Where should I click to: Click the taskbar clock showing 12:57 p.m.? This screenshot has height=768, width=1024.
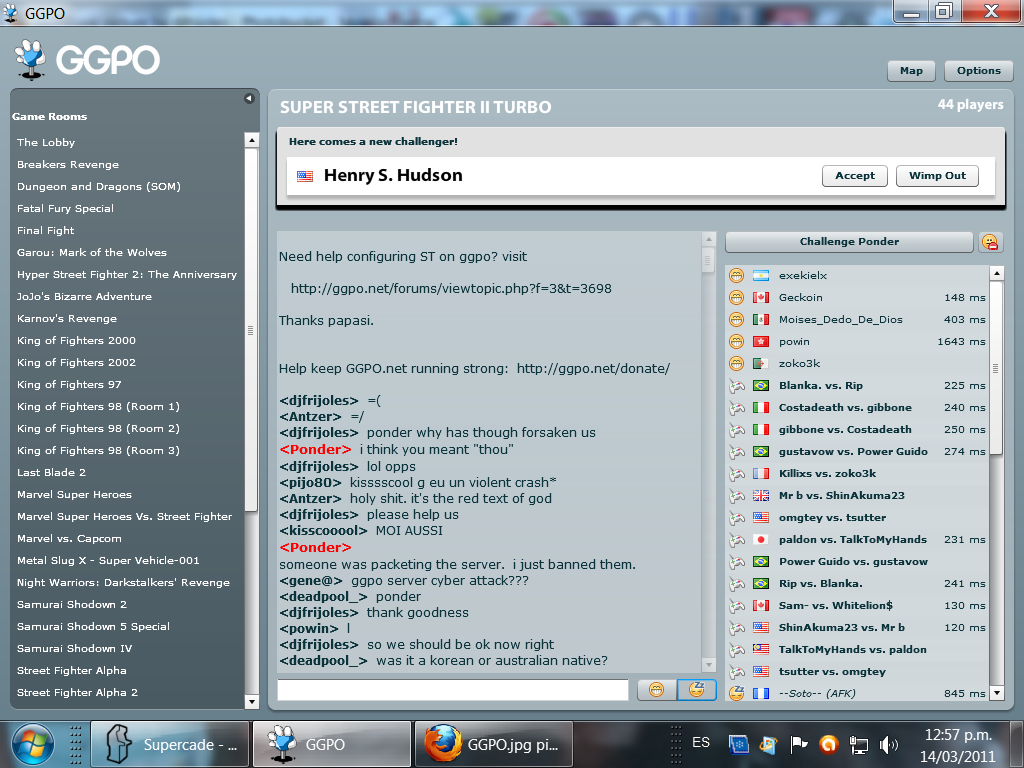coord(958,735)
